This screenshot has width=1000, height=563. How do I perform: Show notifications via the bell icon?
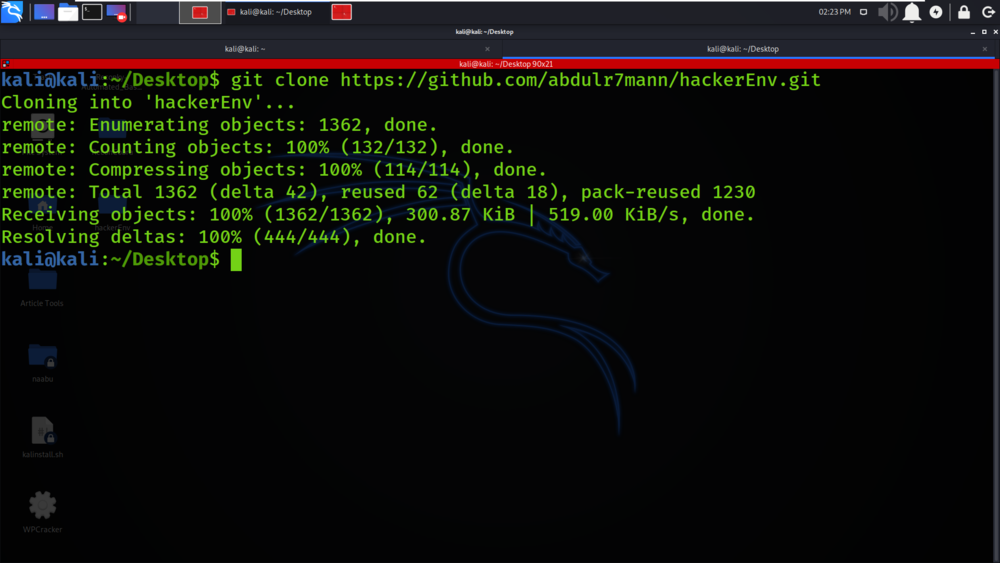tap(912, 12)
